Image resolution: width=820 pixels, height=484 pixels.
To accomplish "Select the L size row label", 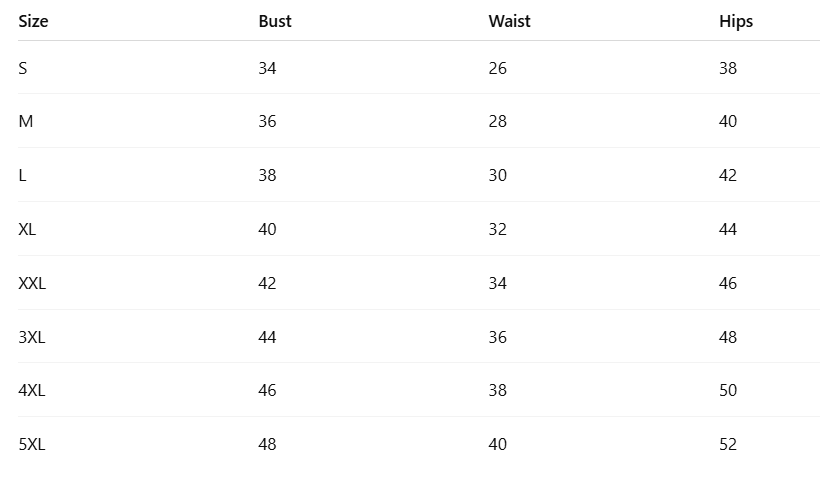I will tap(23, 175).
